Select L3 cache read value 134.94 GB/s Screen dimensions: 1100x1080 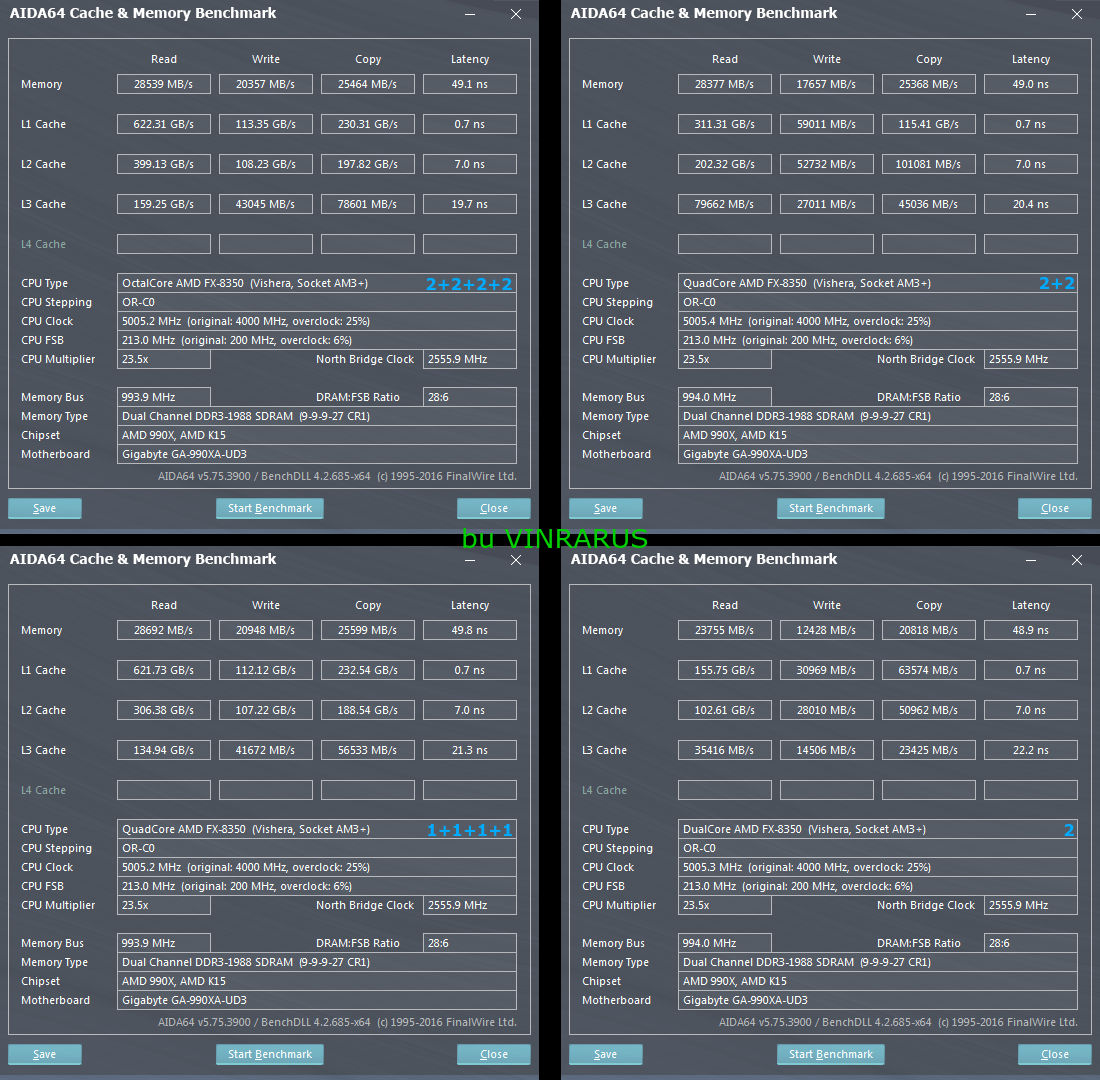tap(163, 750)
